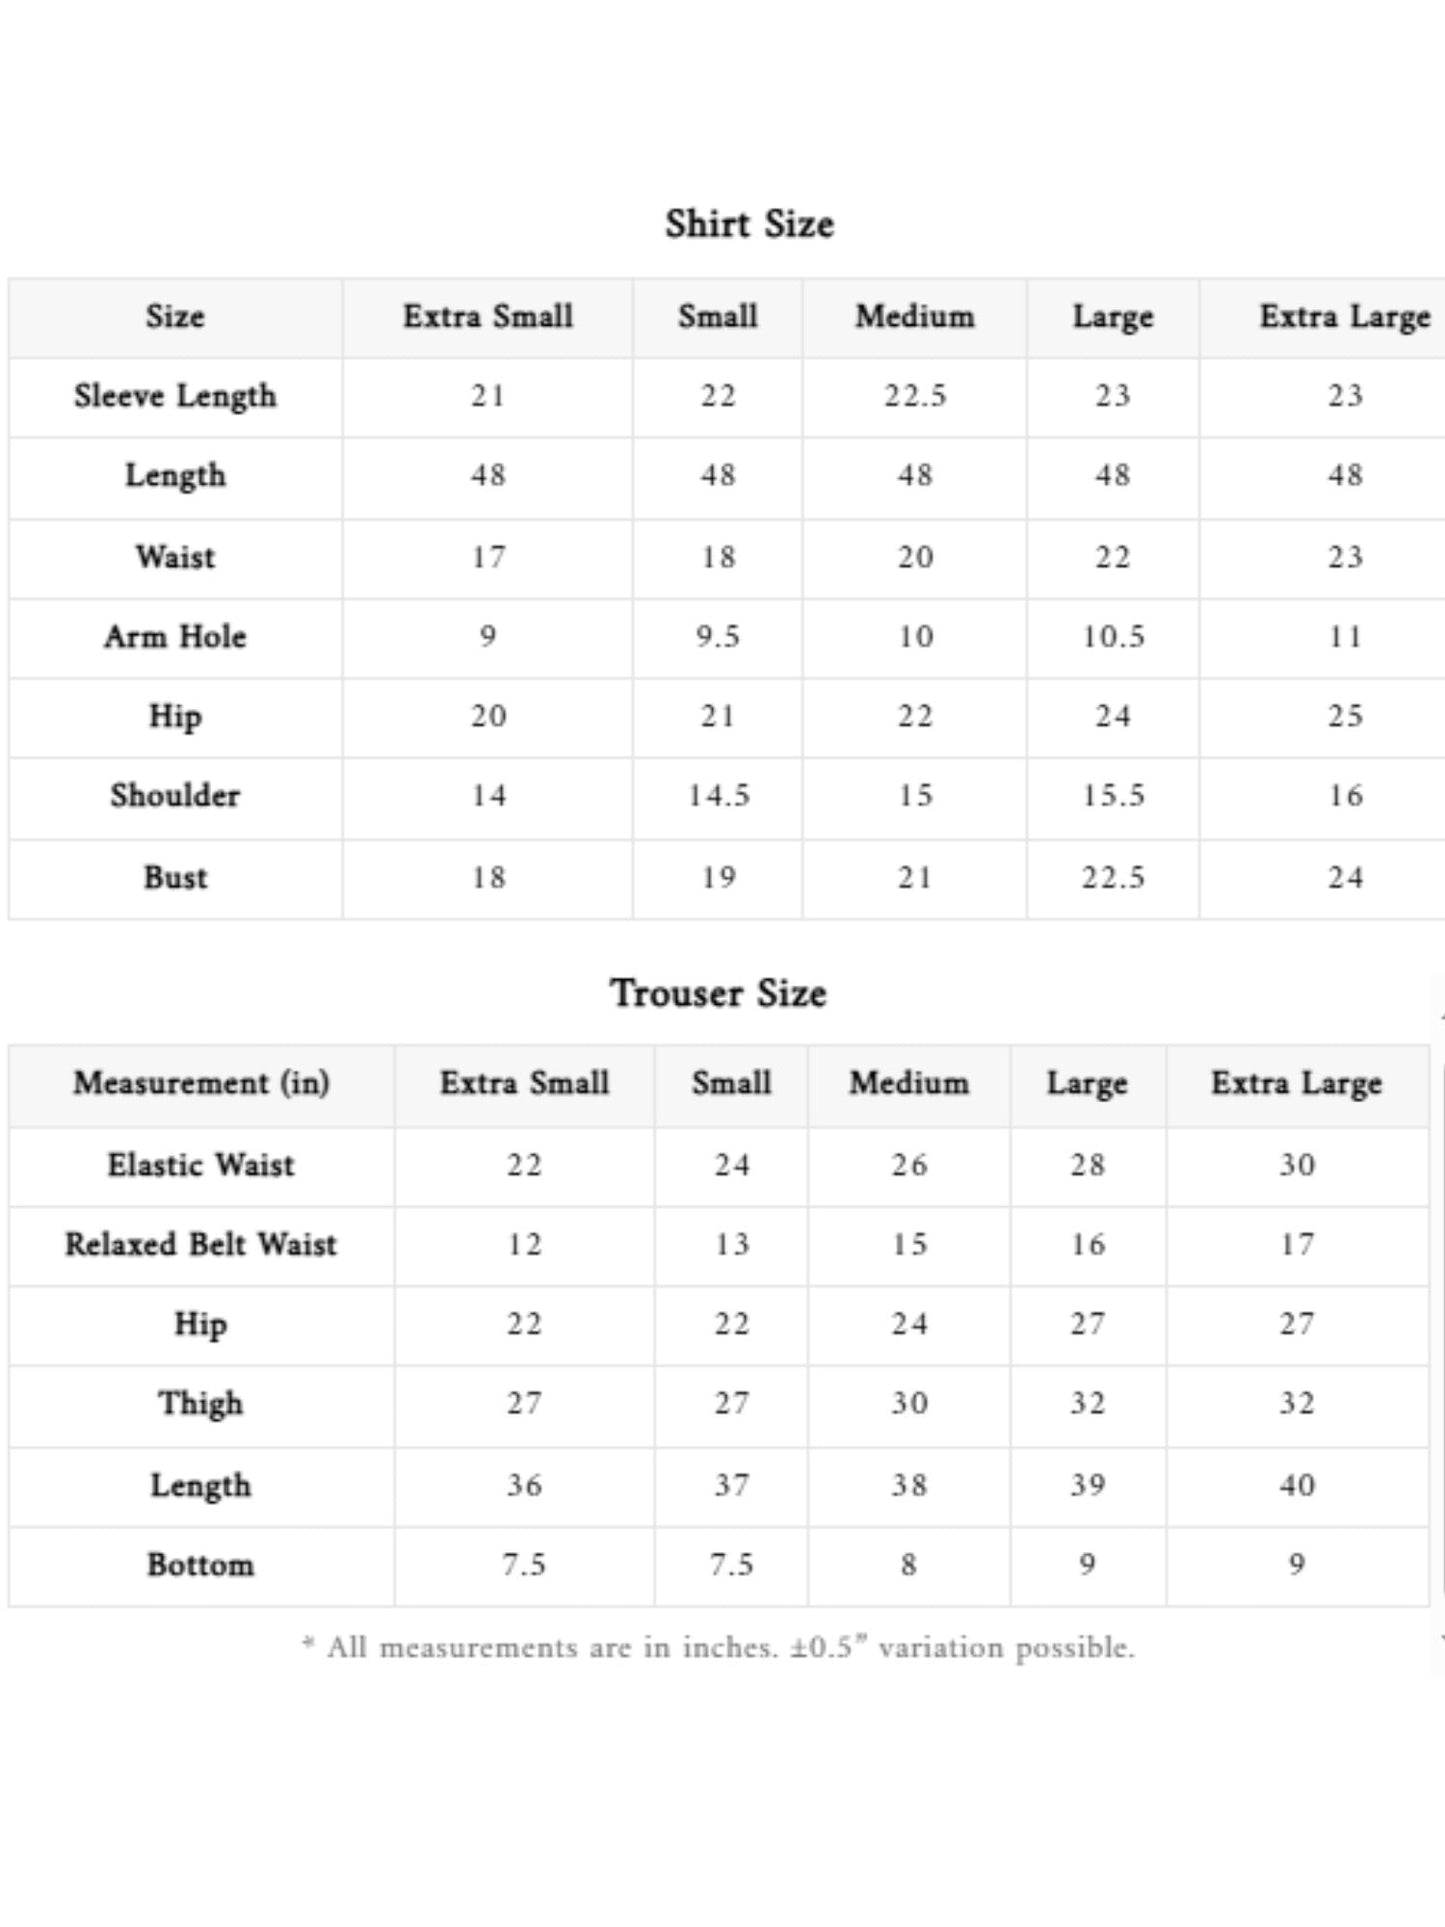The width and height of the screenshot is (1445, 1927).
Task: Click the Thigh row label
Action: [201, 1404]
